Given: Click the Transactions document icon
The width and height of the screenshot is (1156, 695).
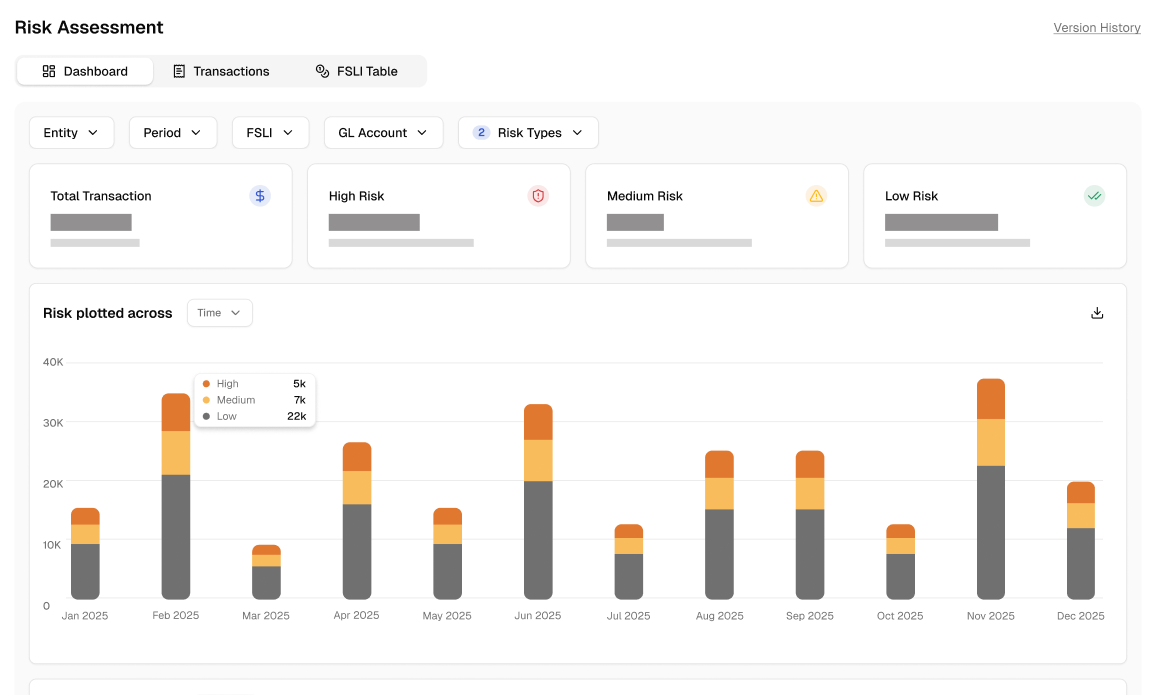Looking at the screenshot, I should click(x=181, y=71).
